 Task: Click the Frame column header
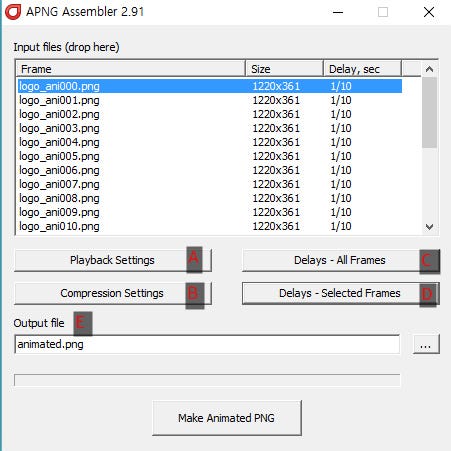(x=131, y=69)
